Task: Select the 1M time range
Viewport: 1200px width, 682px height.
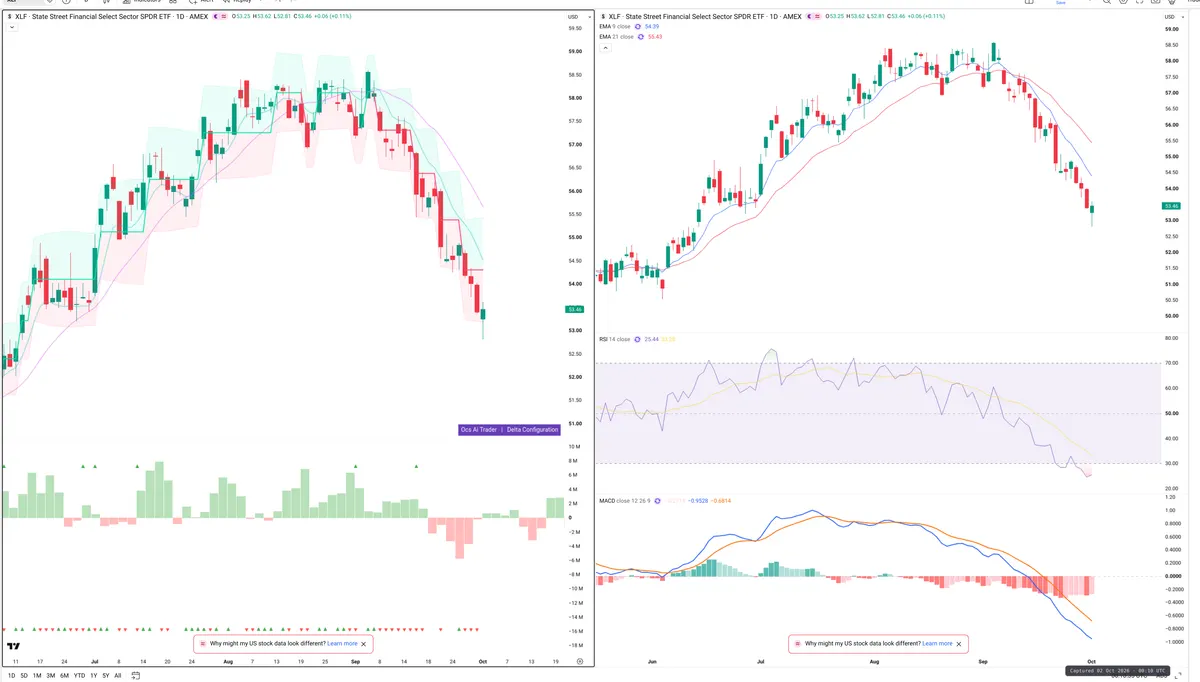Action: pyautogui.click(x=37, y=676)
